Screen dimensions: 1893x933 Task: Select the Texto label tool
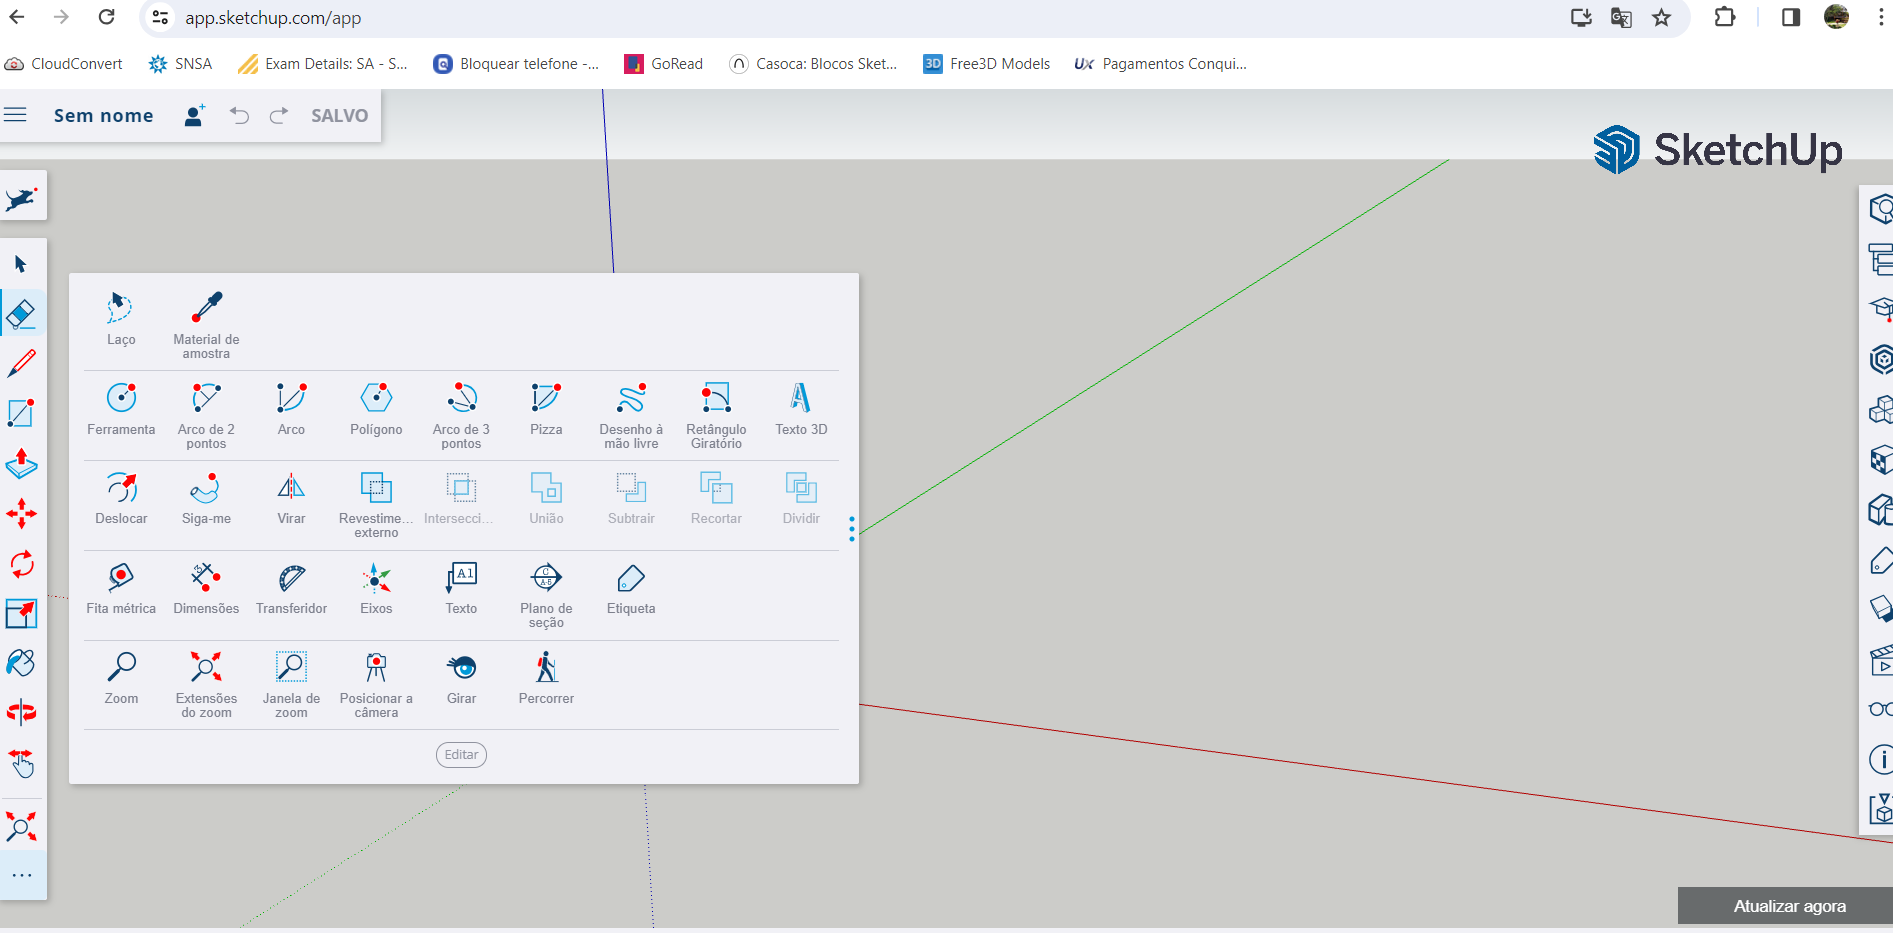pyautogui.click(x=461, y=588)
